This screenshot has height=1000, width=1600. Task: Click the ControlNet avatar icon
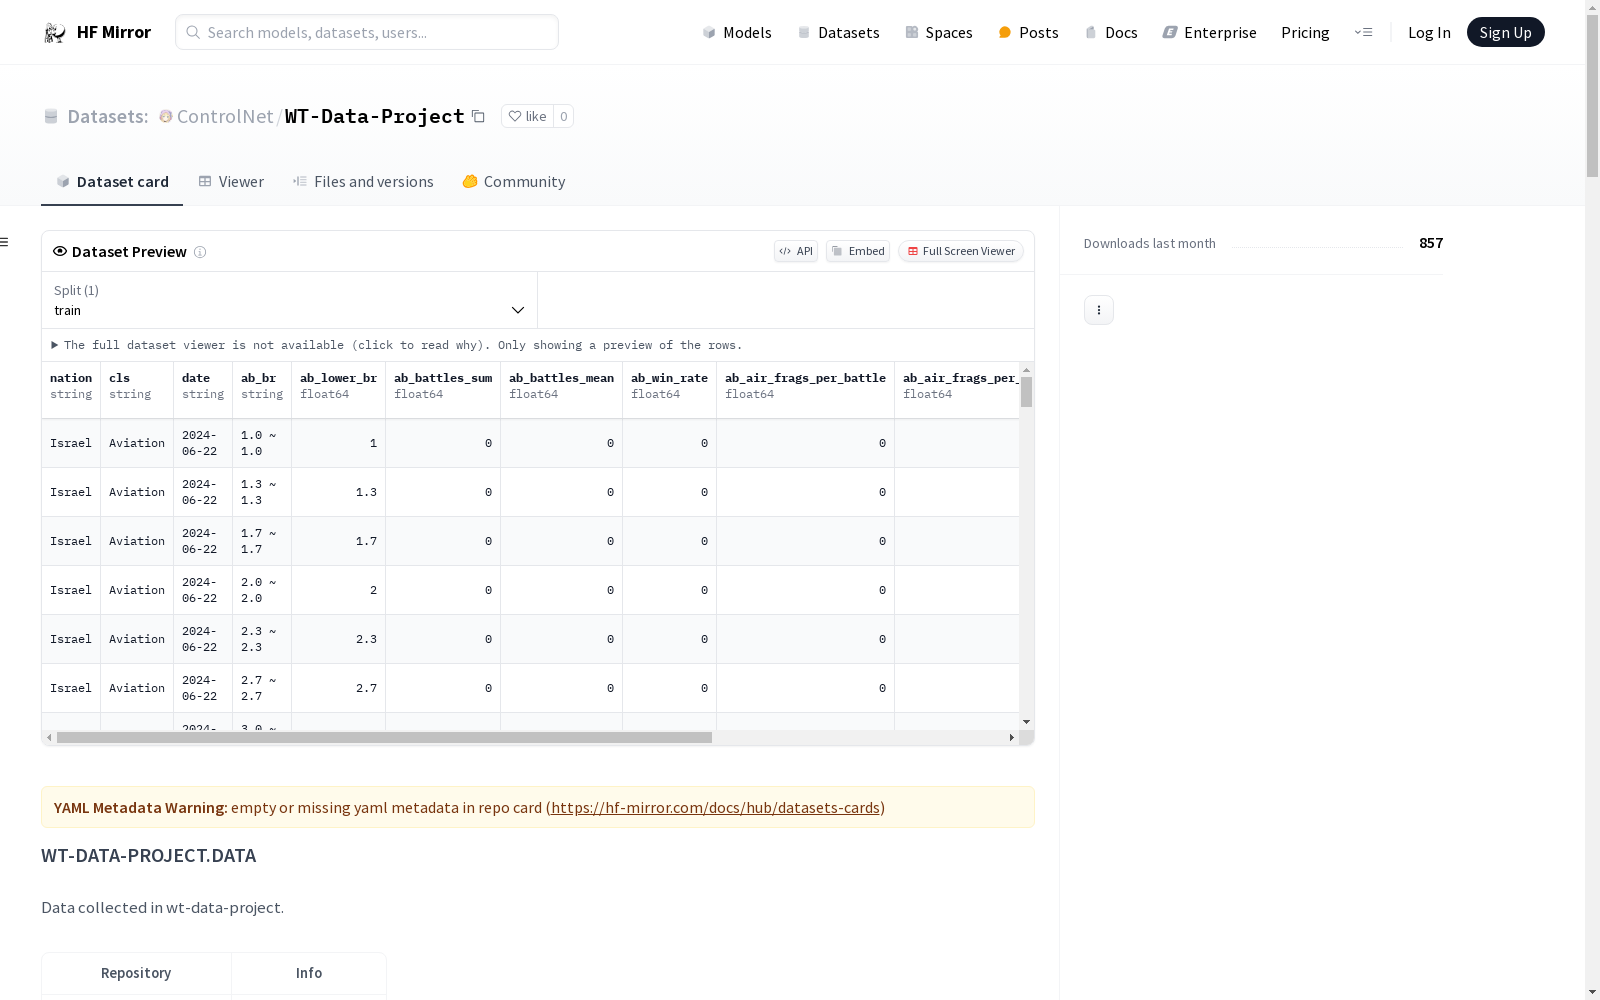click(166, 116)
